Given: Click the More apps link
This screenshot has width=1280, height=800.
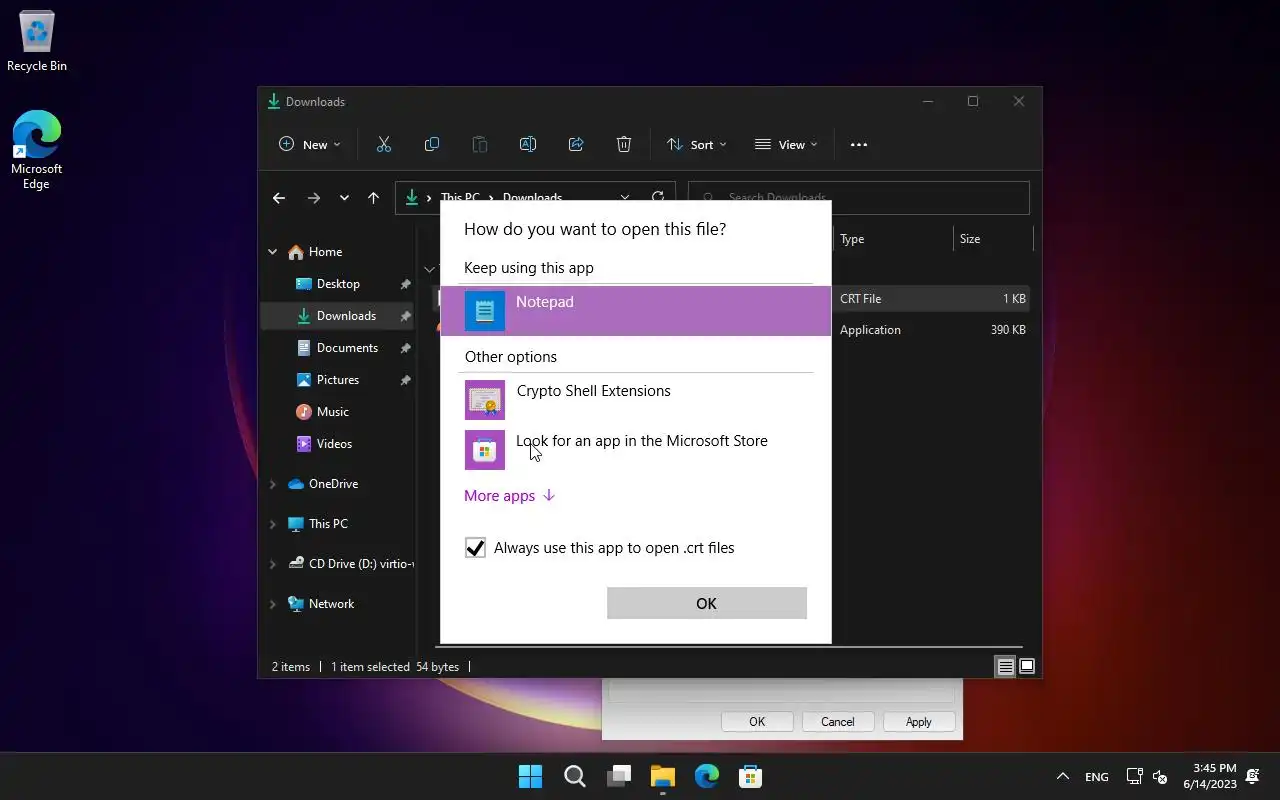Looking at the screenshot, I should (509, 496).
